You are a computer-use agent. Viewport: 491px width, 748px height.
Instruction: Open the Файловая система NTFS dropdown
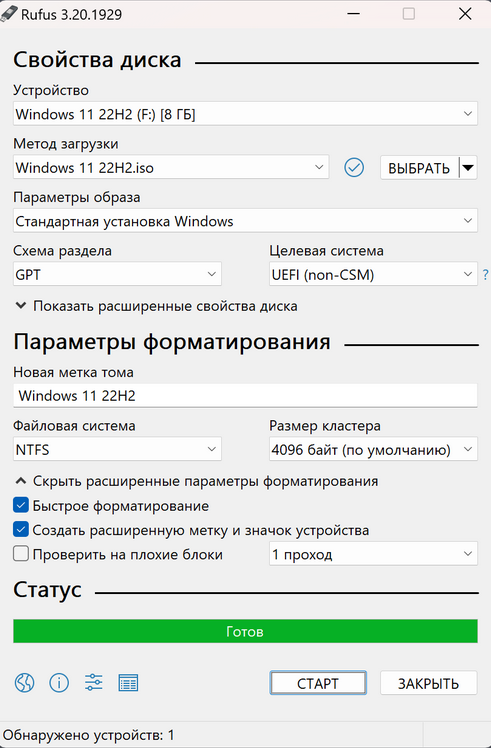tap(117, 449)
